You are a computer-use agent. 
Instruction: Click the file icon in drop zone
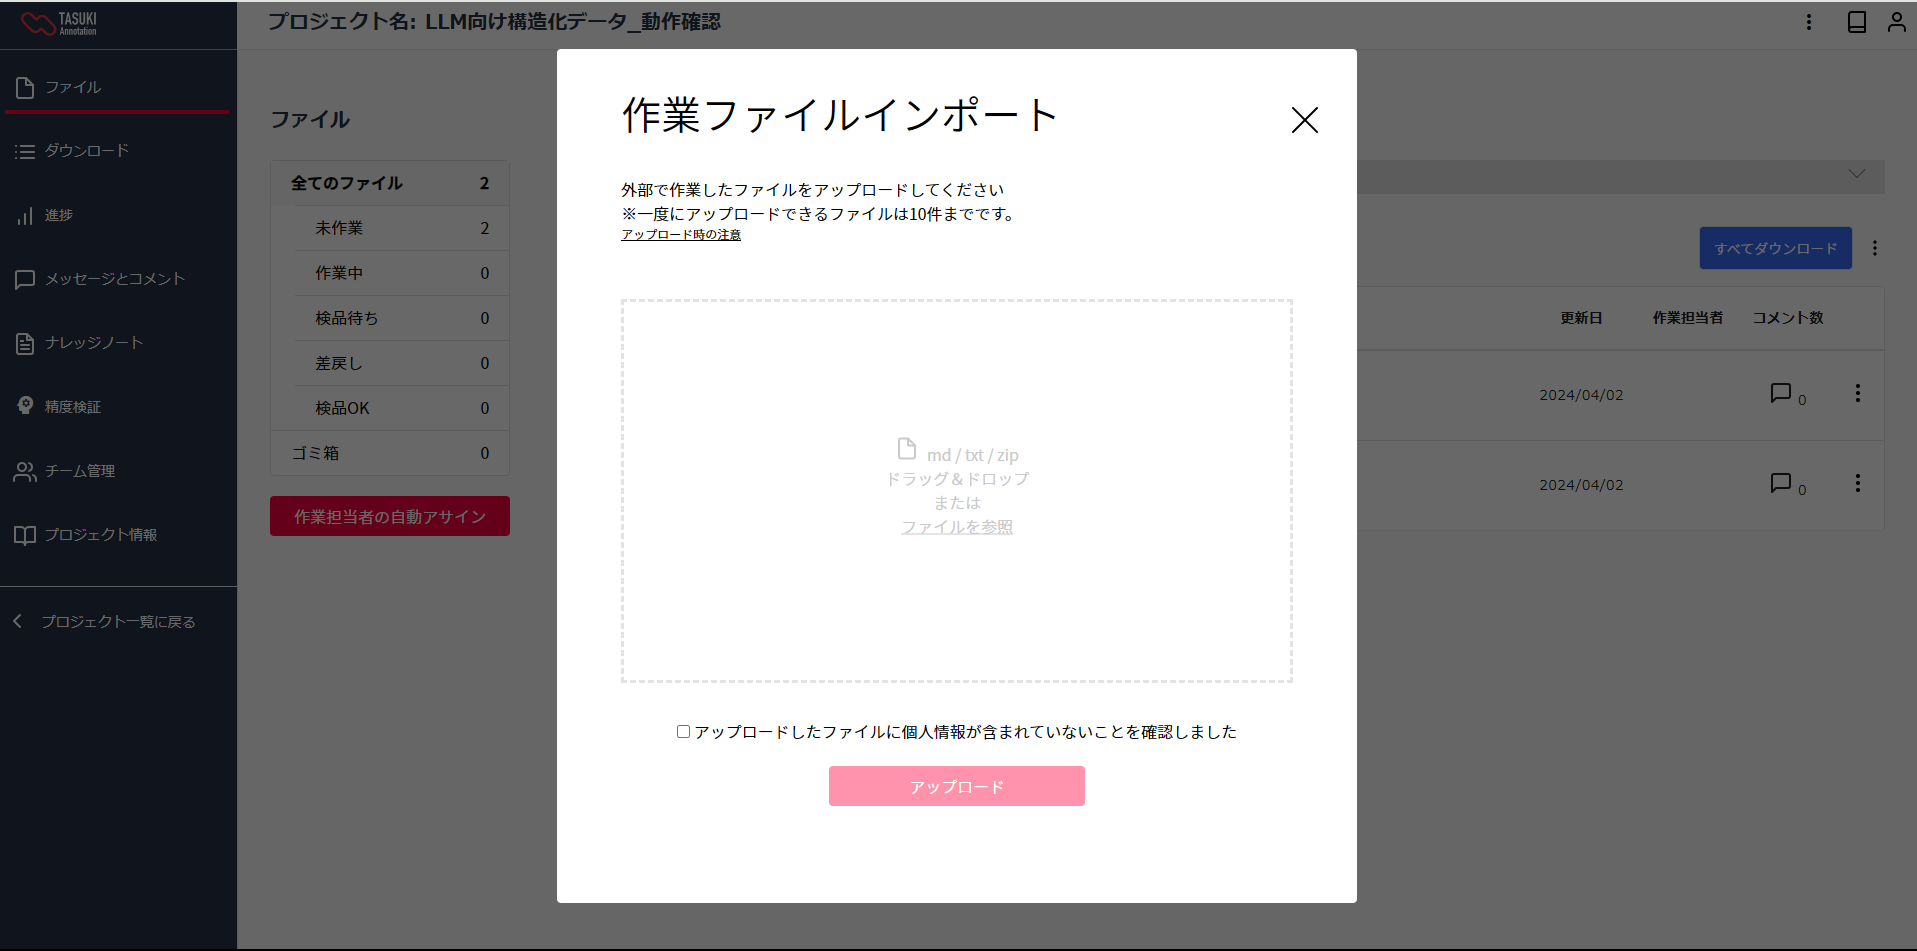(906, 448)
